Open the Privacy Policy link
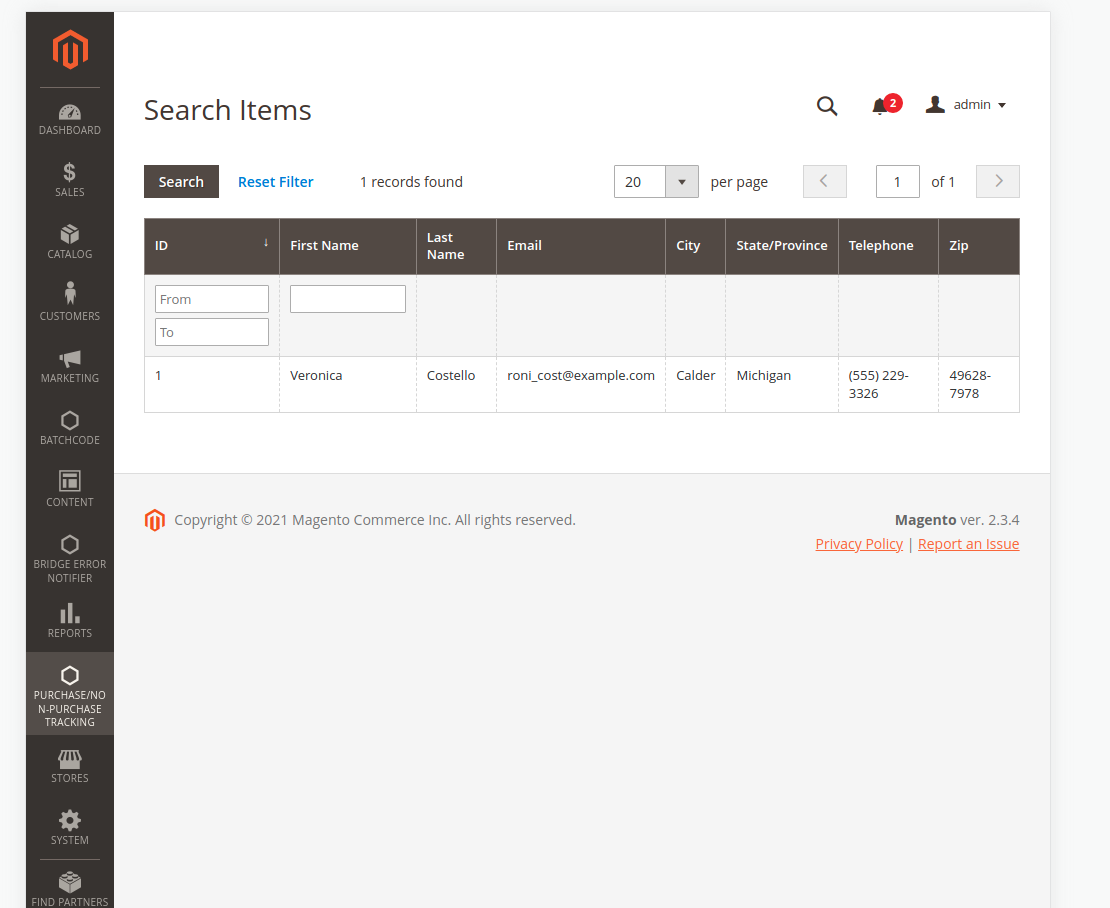Viewport: 1110px width, 908px height. [859, 544]
